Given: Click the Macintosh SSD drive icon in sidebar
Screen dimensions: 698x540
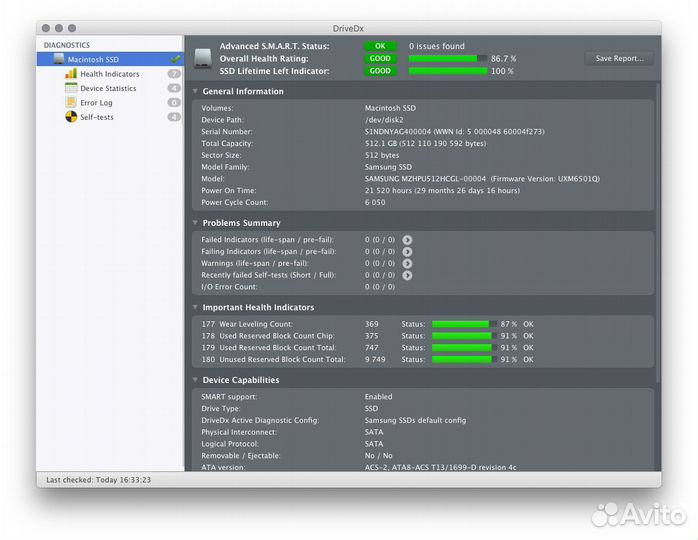Looking at the screenshot, I should [59, 59].
